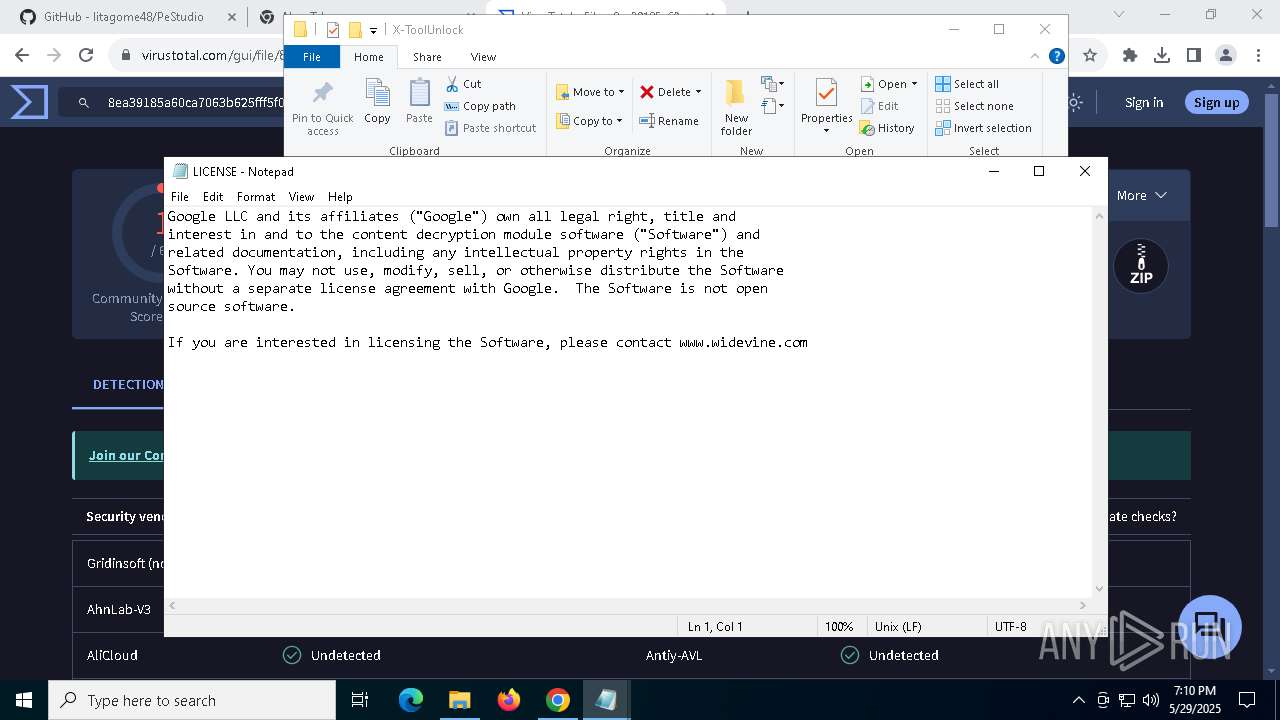
Task: Click the Paste icon in Explorer ribbon
Action: [419, 102]
